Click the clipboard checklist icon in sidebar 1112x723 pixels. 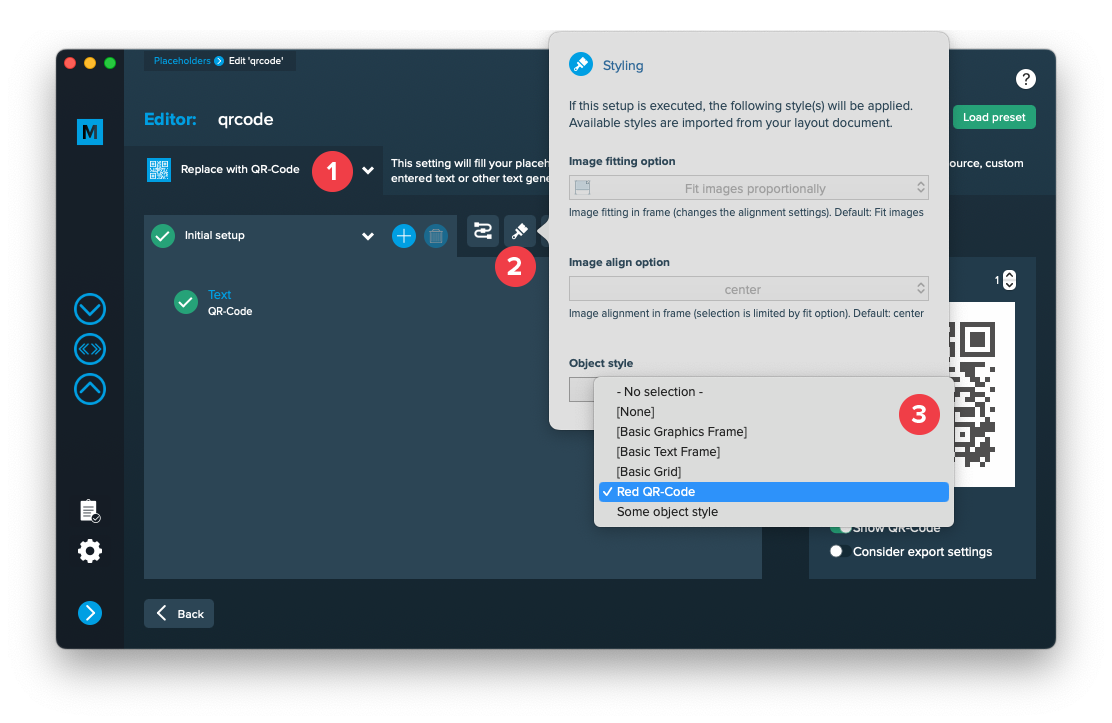tap(90, 511)
